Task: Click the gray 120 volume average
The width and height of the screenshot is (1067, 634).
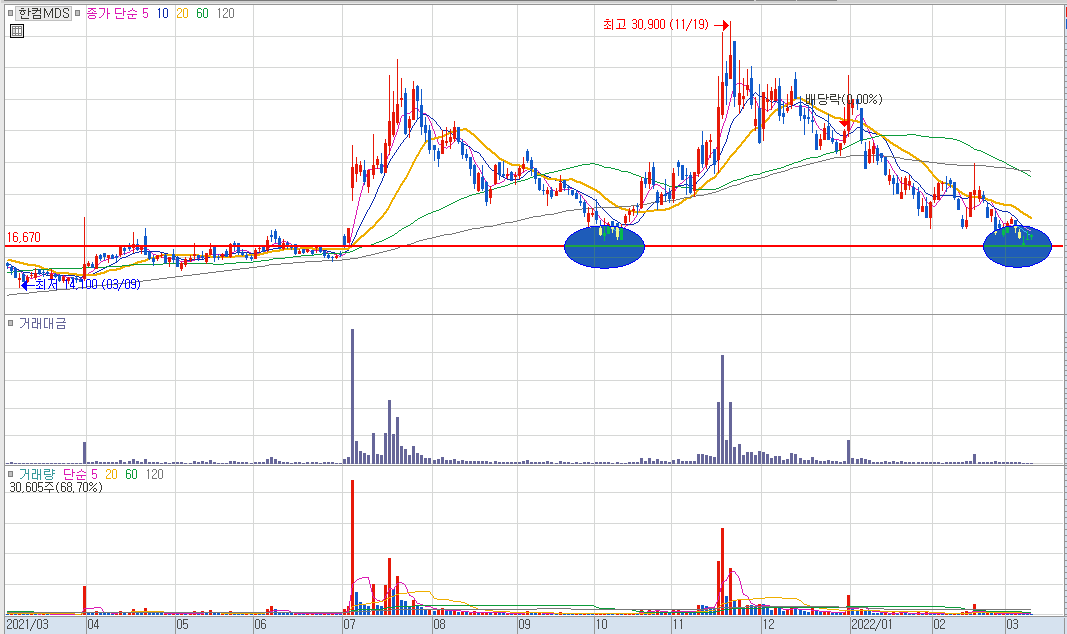Action: point(154,474)
